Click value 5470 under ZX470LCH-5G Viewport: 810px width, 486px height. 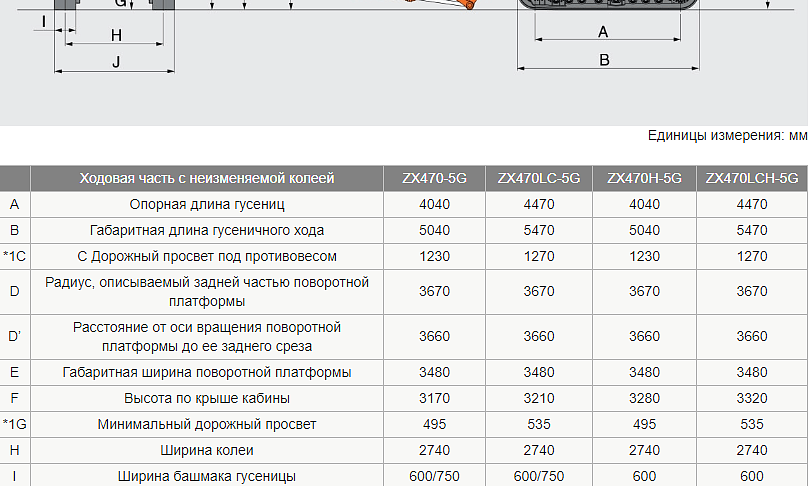(752, 230)
